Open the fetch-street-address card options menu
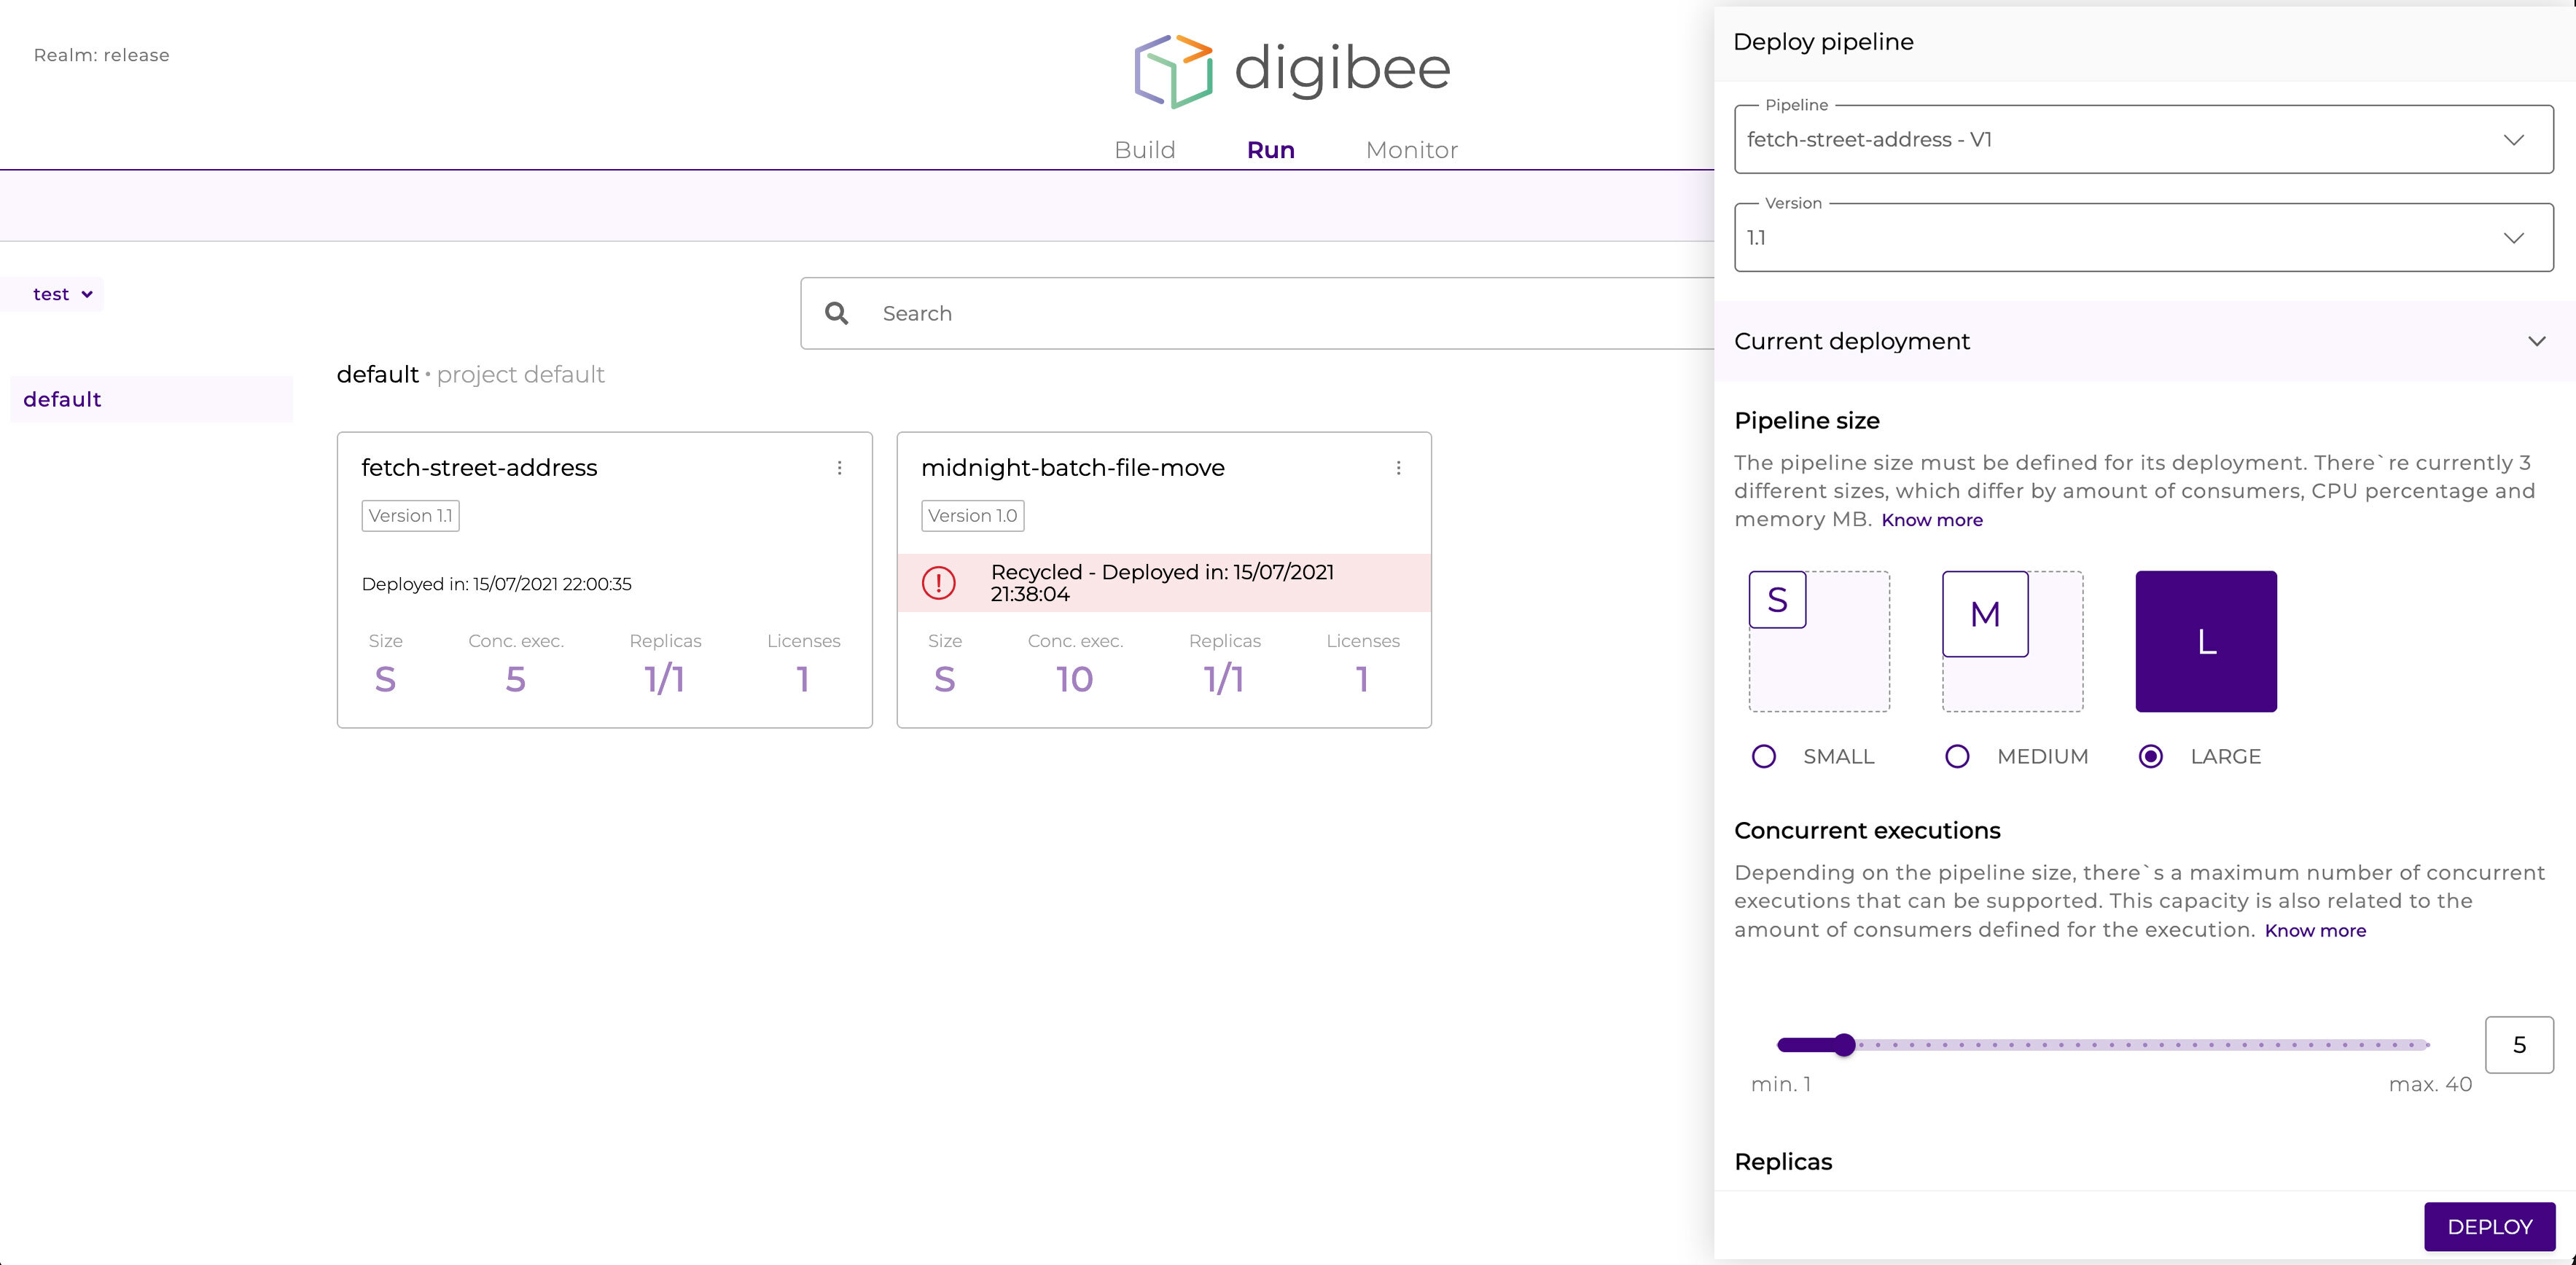 pos(840,467)
